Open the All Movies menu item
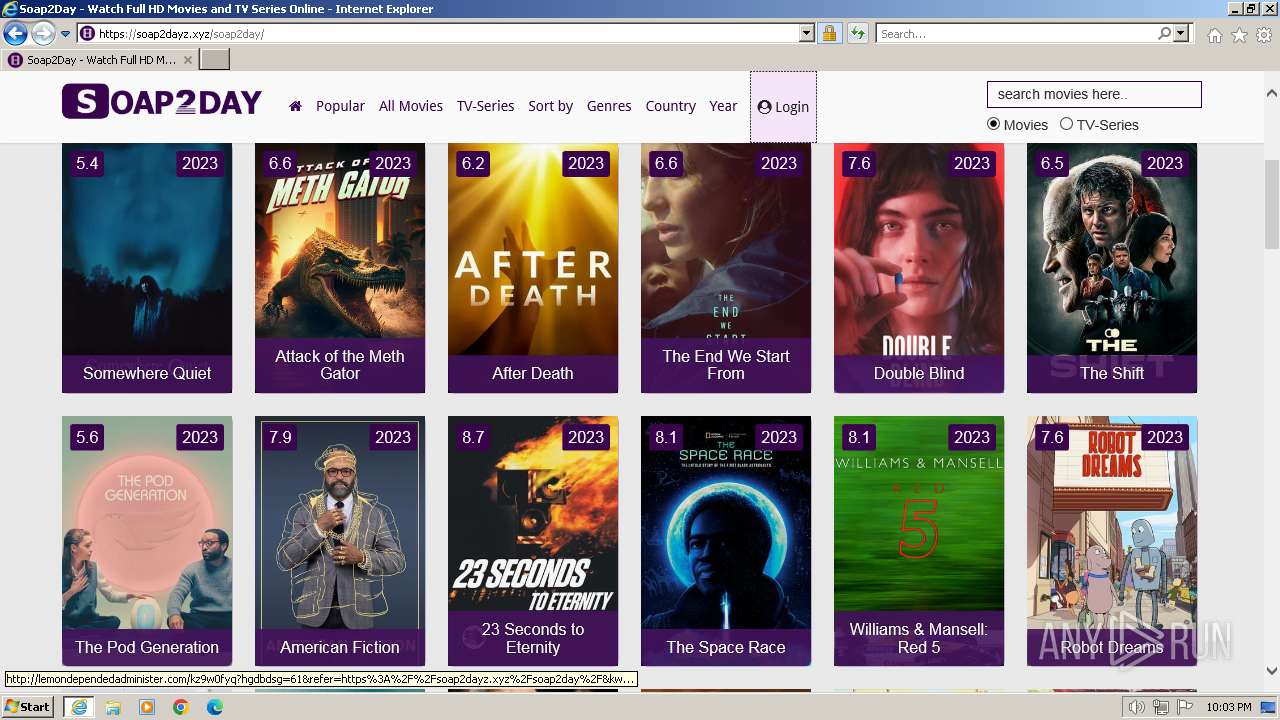Screen dimensions: 1280x720 [x=411, y=106]
